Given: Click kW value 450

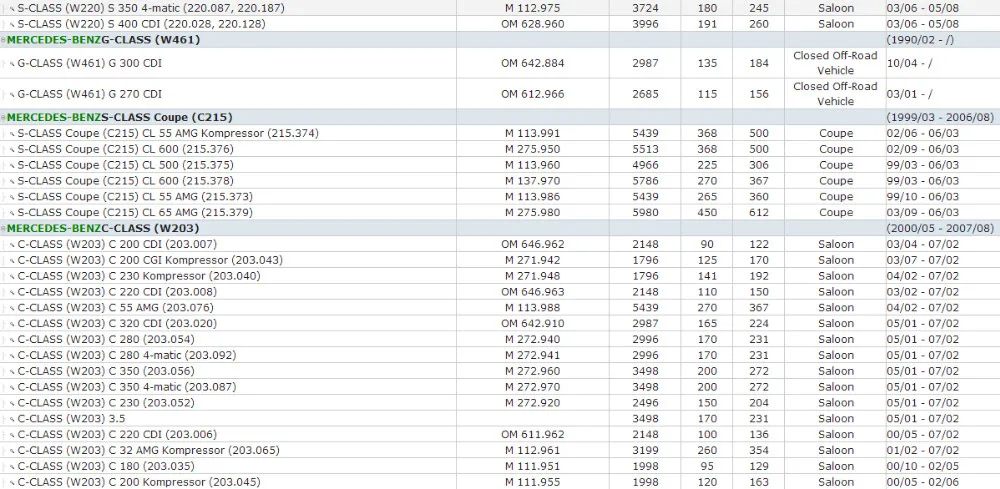Looking at the screenshot, I should [x=707, y=212].
